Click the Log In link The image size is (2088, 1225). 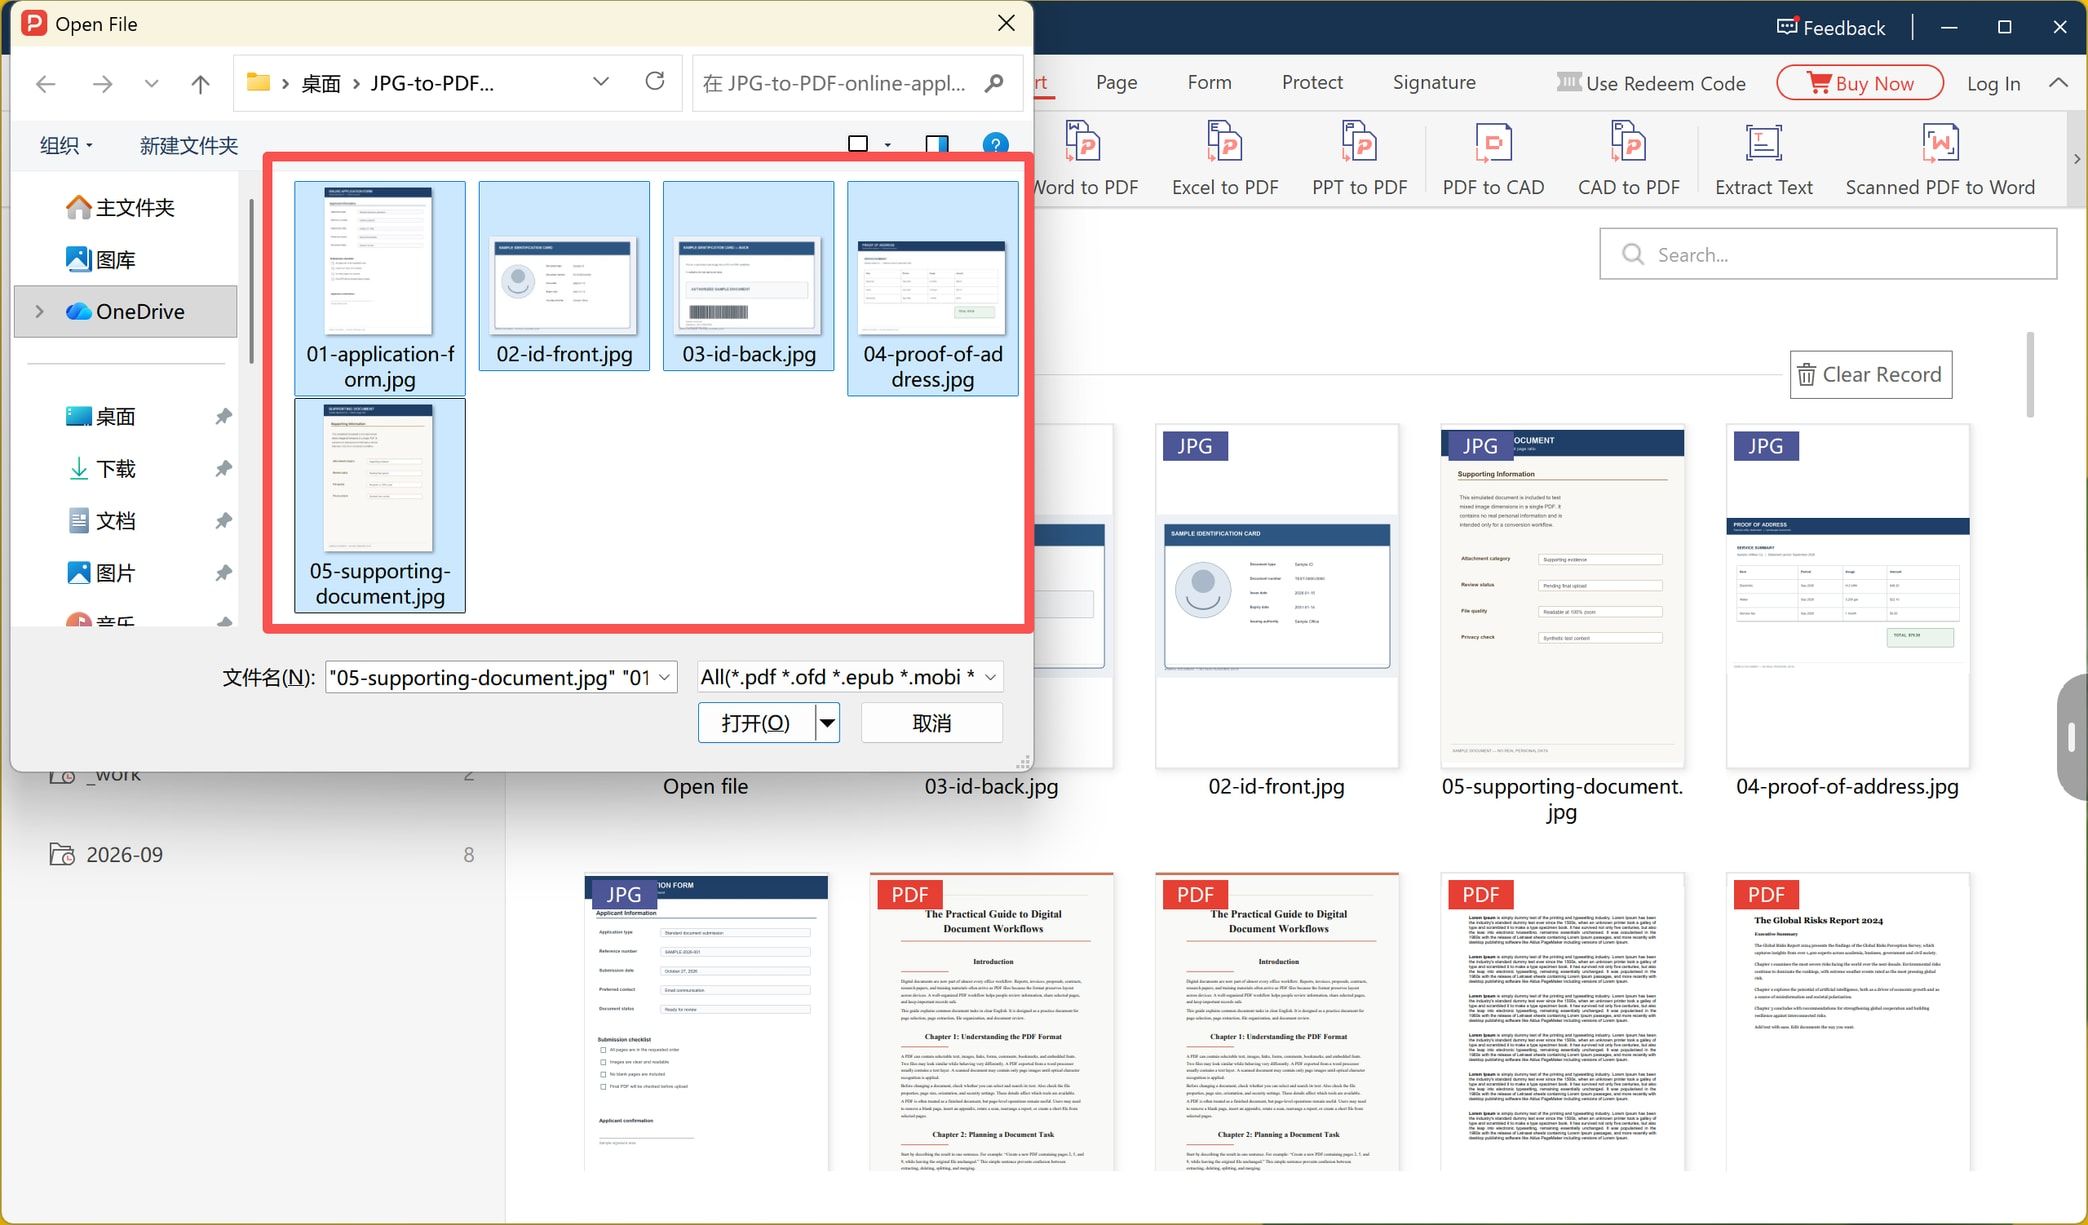click(1993, 84)
